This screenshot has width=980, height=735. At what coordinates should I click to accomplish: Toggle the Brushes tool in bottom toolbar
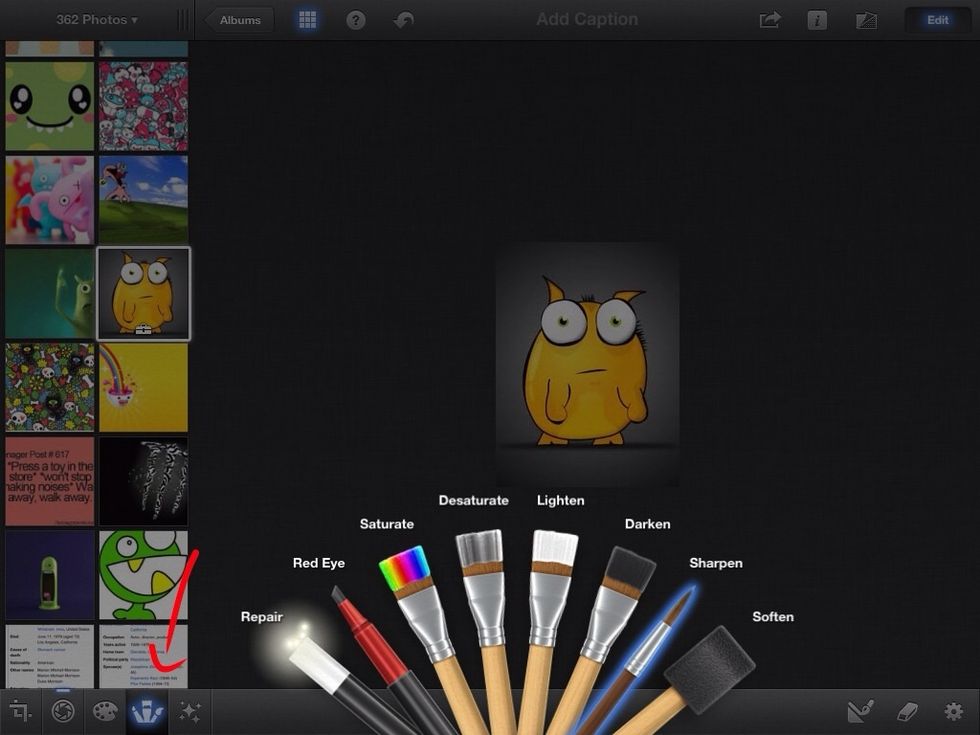coord(148,711)
